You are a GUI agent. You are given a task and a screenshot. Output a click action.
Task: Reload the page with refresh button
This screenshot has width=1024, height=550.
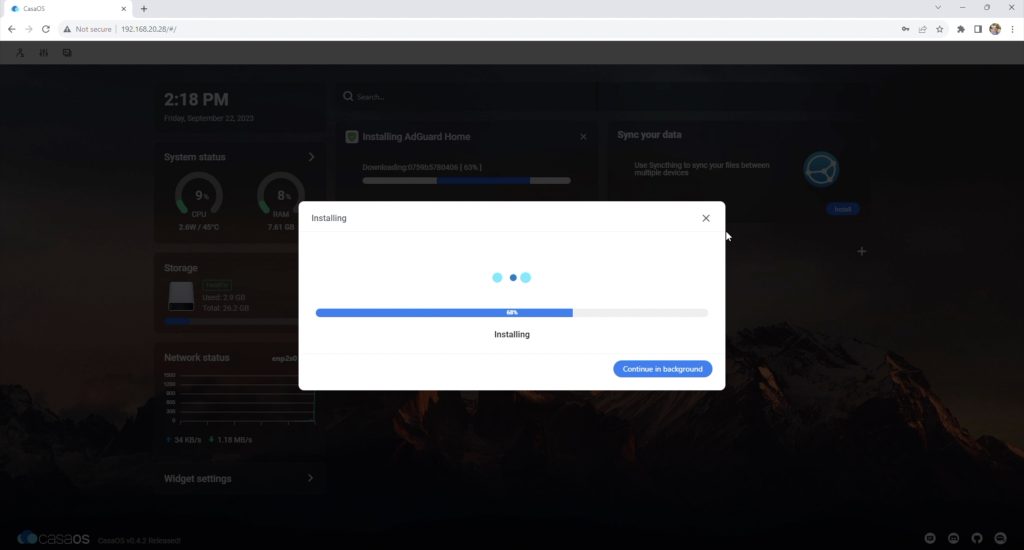(x=45, y=29)
